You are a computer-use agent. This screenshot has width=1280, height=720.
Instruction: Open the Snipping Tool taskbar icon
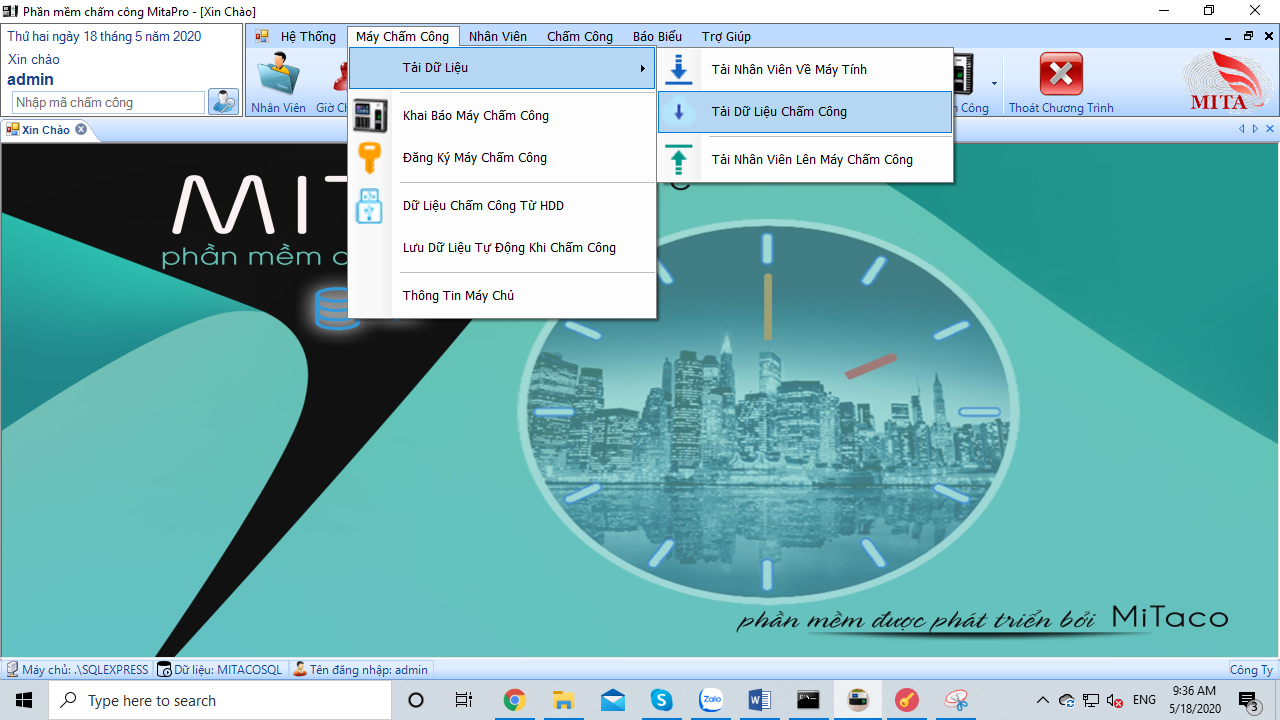click(955, 700)
